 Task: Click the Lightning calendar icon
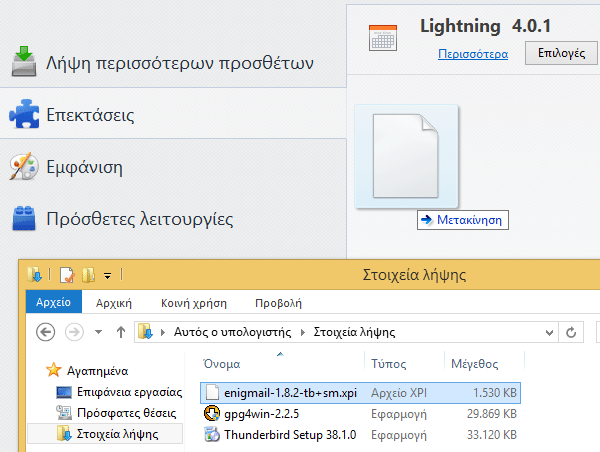(x=383, y=38)
